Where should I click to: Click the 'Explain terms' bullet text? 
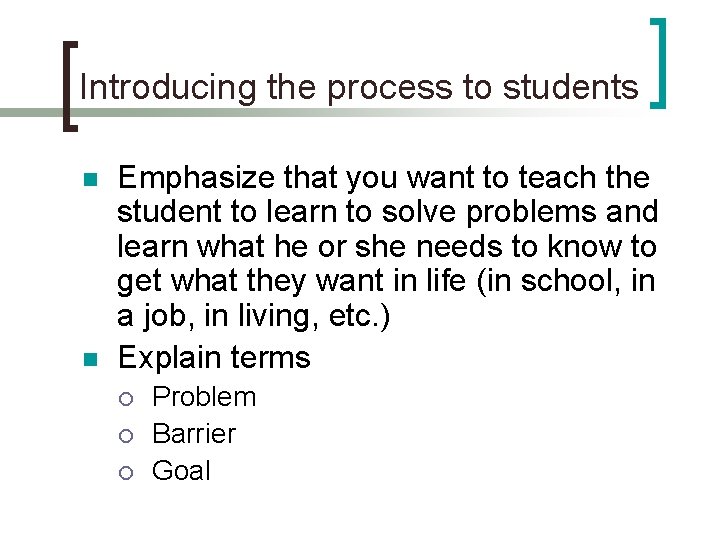coord(214,357)
